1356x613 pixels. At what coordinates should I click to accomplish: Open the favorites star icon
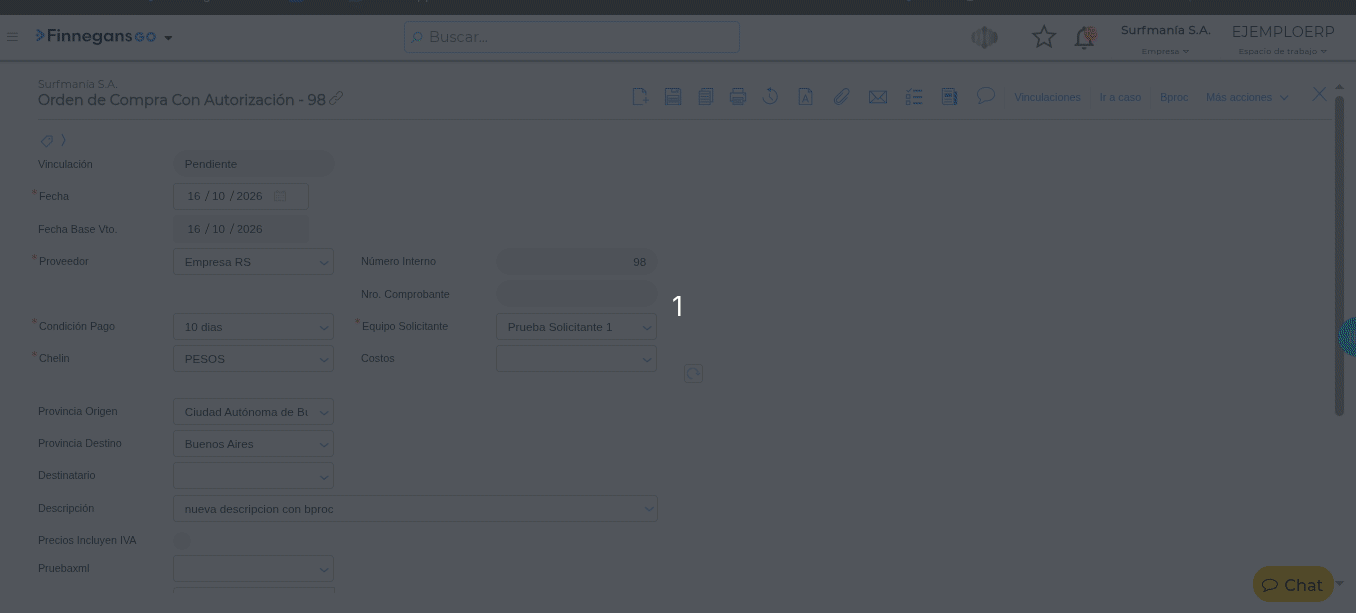pos(1044,37)
